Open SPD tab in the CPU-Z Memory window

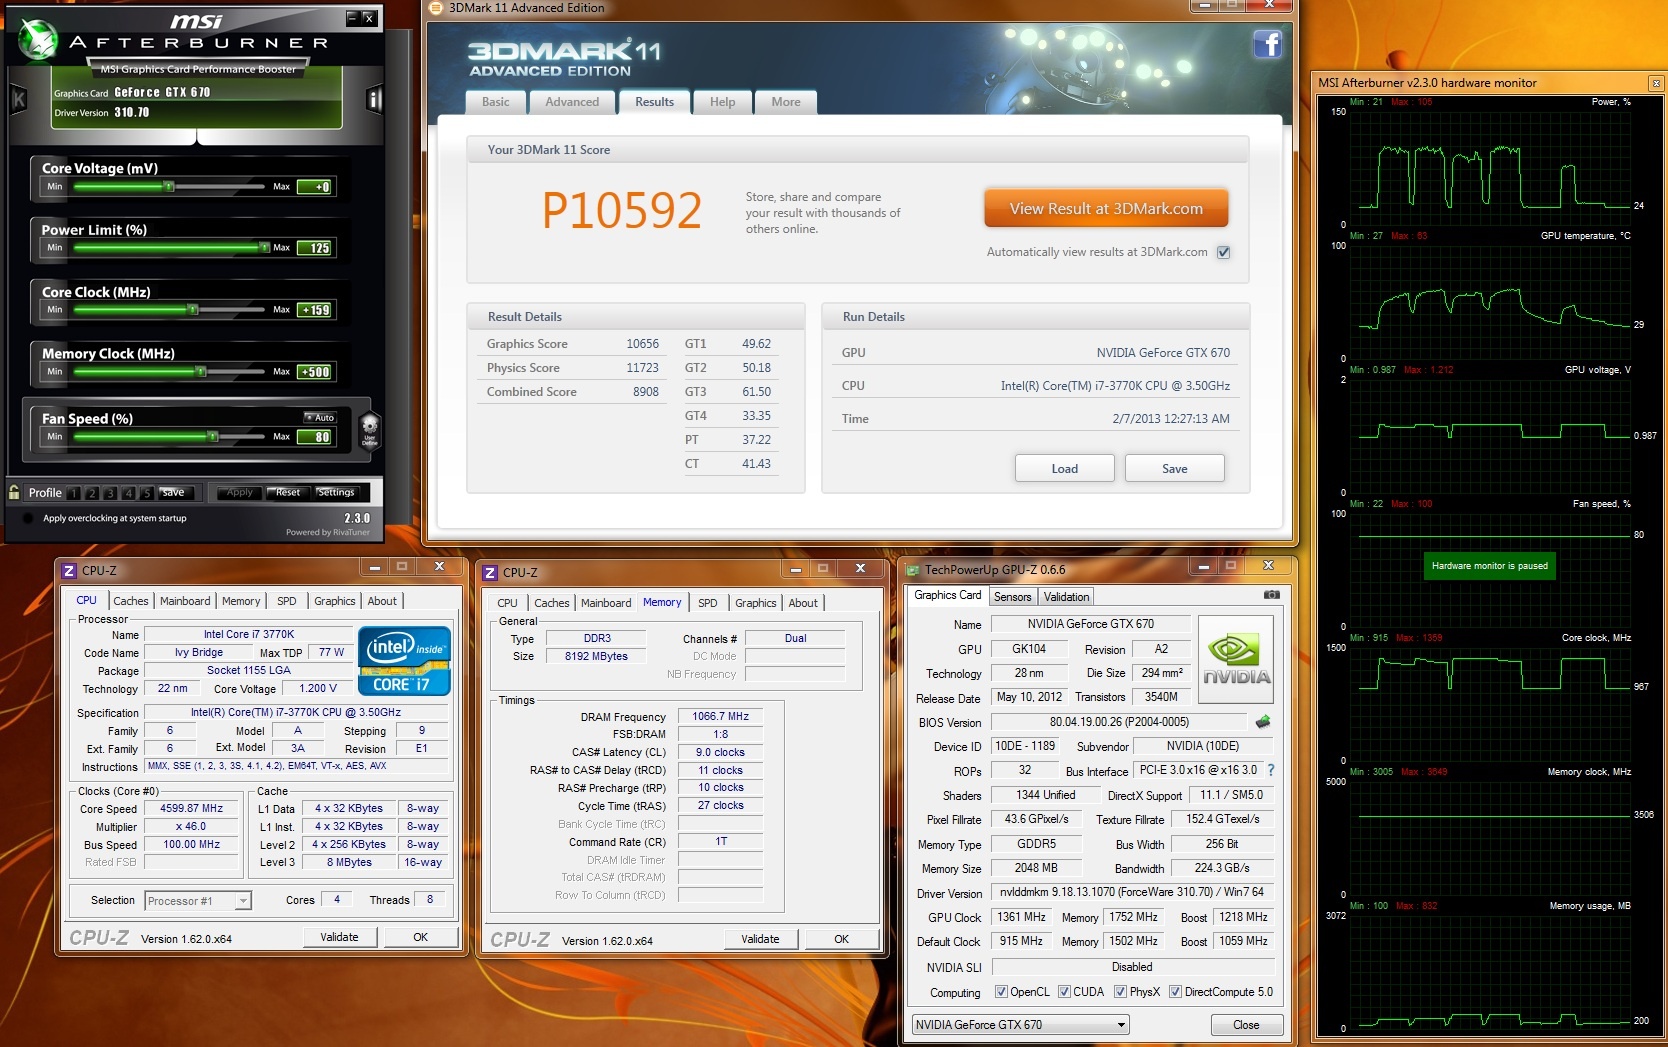point(707,603)
